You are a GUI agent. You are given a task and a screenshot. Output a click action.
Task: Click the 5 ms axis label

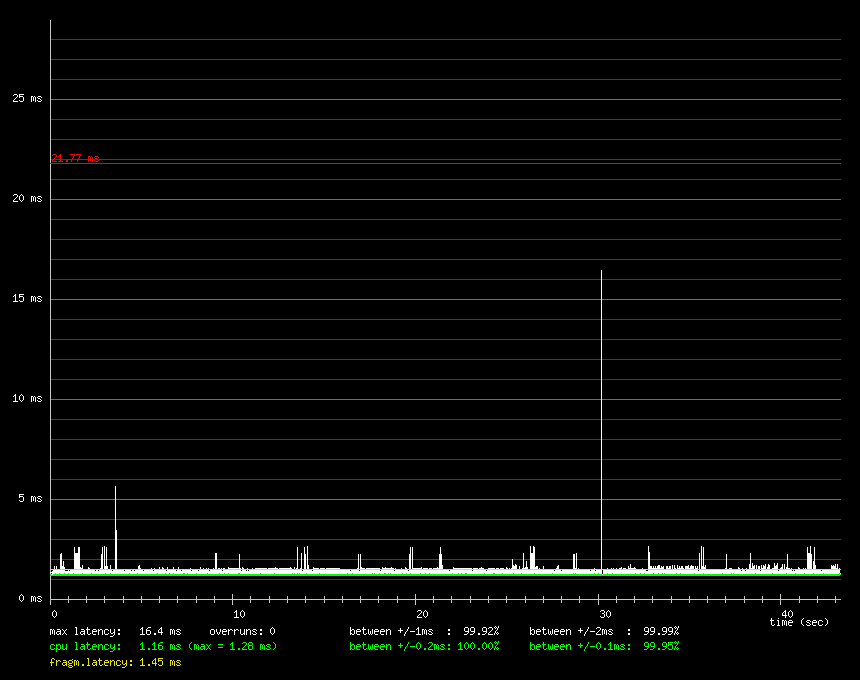(30, 498)
